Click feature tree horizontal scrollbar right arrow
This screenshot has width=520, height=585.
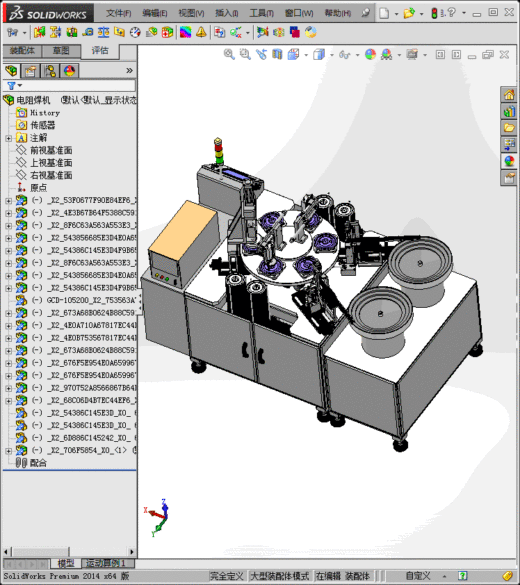pos(132,551)
